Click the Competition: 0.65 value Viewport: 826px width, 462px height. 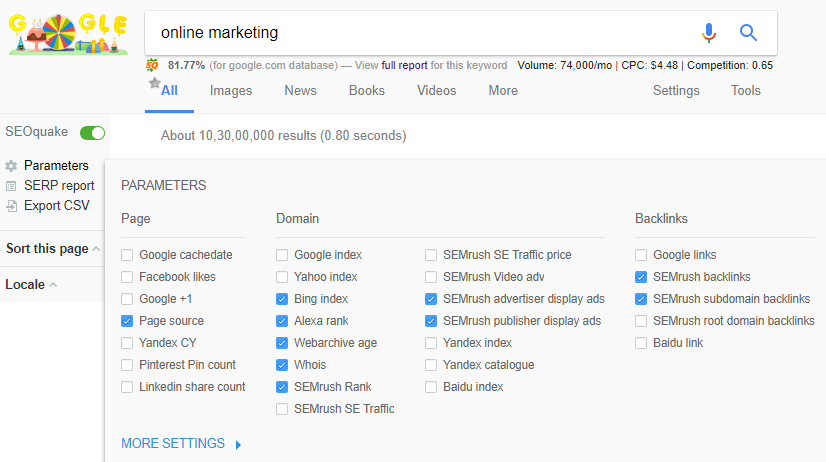tap(730, 65)
